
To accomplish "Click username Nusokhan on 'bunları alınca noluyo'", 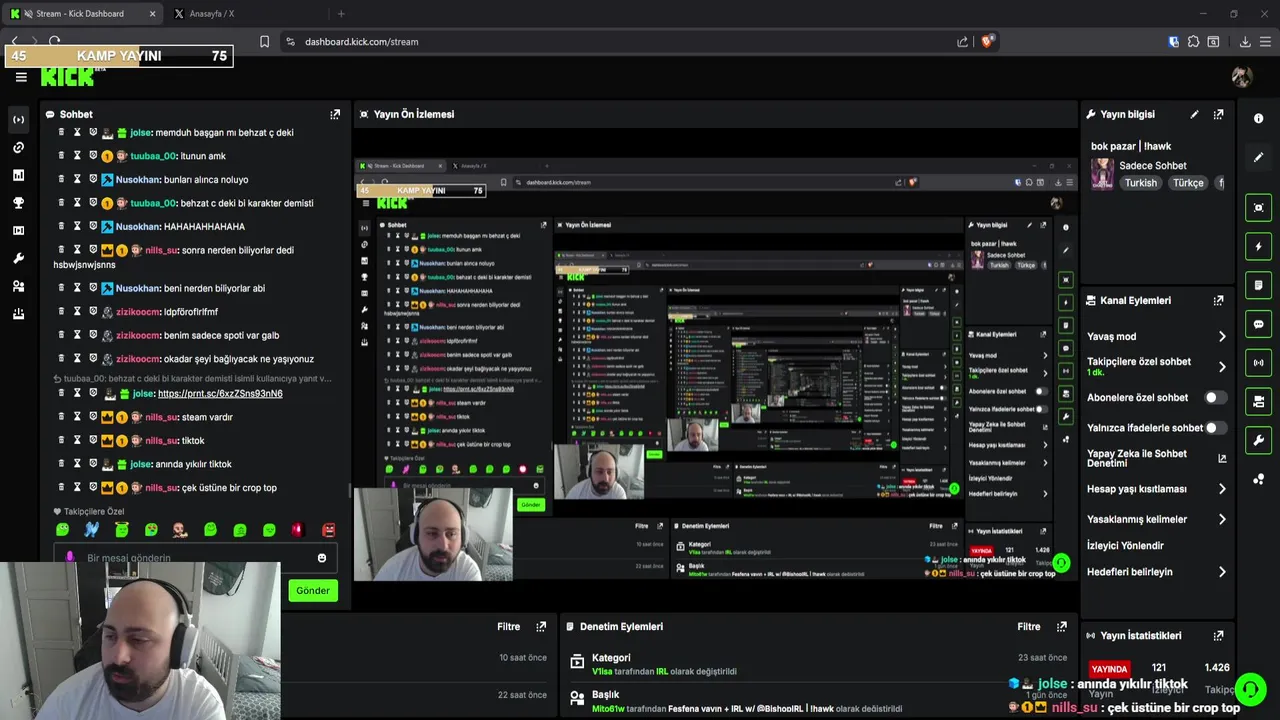I will [138, 180].
